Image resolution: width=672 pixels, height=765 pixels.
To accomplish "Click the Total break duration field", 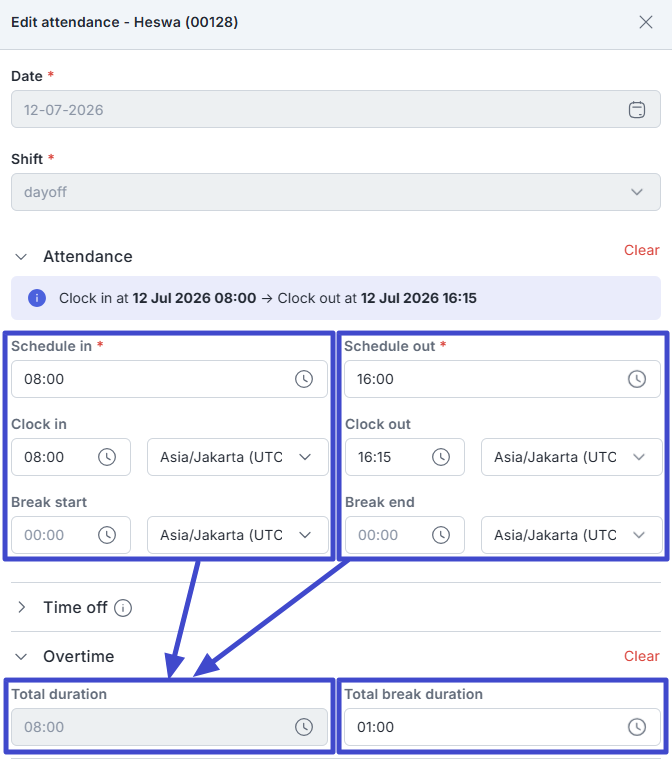I will coord(502,727).
